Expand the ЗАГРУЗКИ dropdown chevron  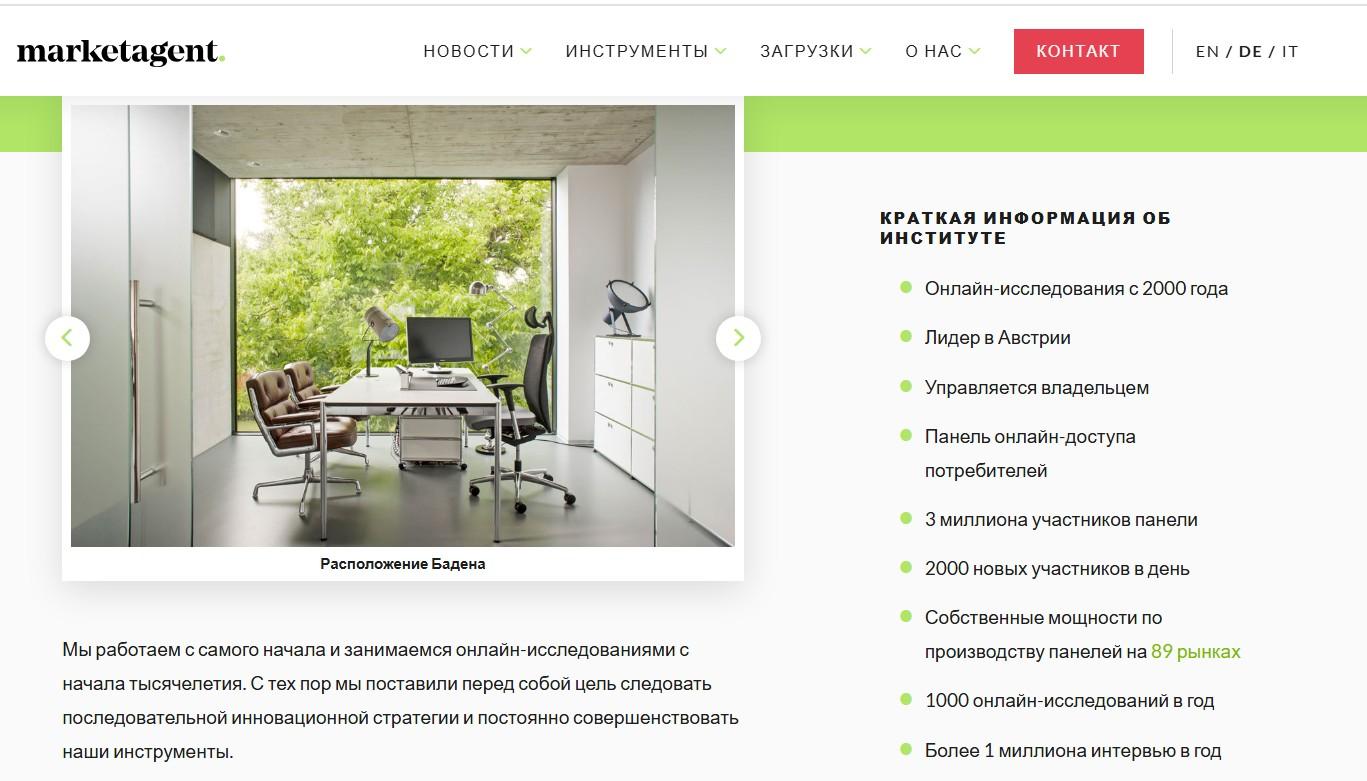pos(866,51)
